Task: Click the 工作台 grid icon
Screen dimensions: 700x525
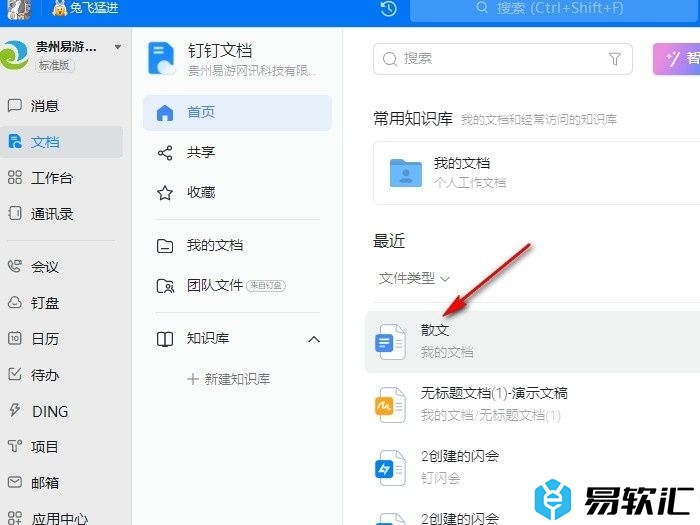Action: [x=15, y=177]
